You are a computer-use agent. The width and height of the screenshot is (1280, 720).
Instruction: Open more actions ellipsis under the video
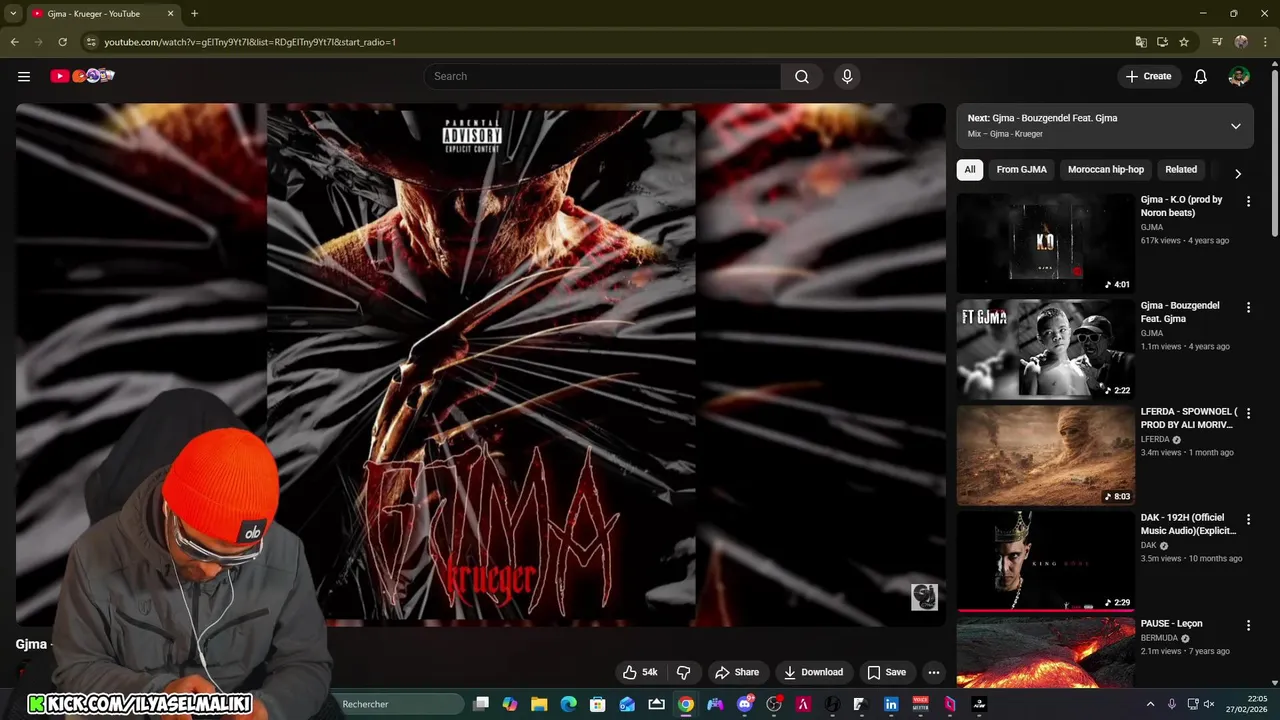pos(933,672)
